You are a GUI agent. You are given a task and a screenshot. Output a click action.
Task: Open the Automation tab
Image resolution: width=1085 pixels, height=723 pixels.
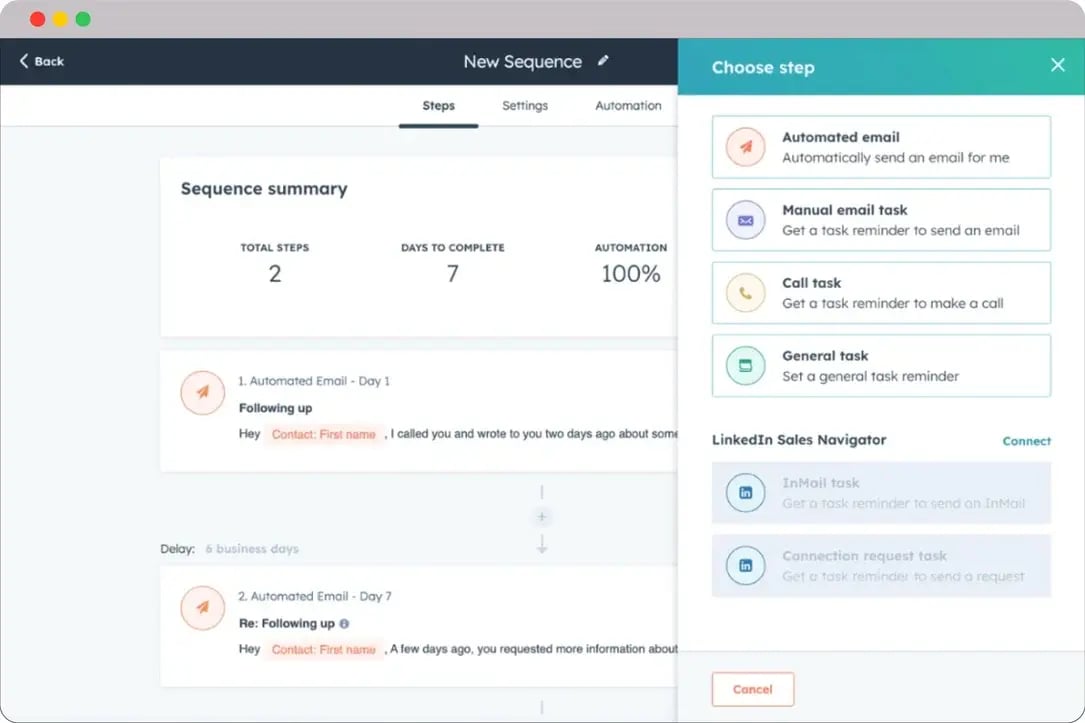pos(627,105)
